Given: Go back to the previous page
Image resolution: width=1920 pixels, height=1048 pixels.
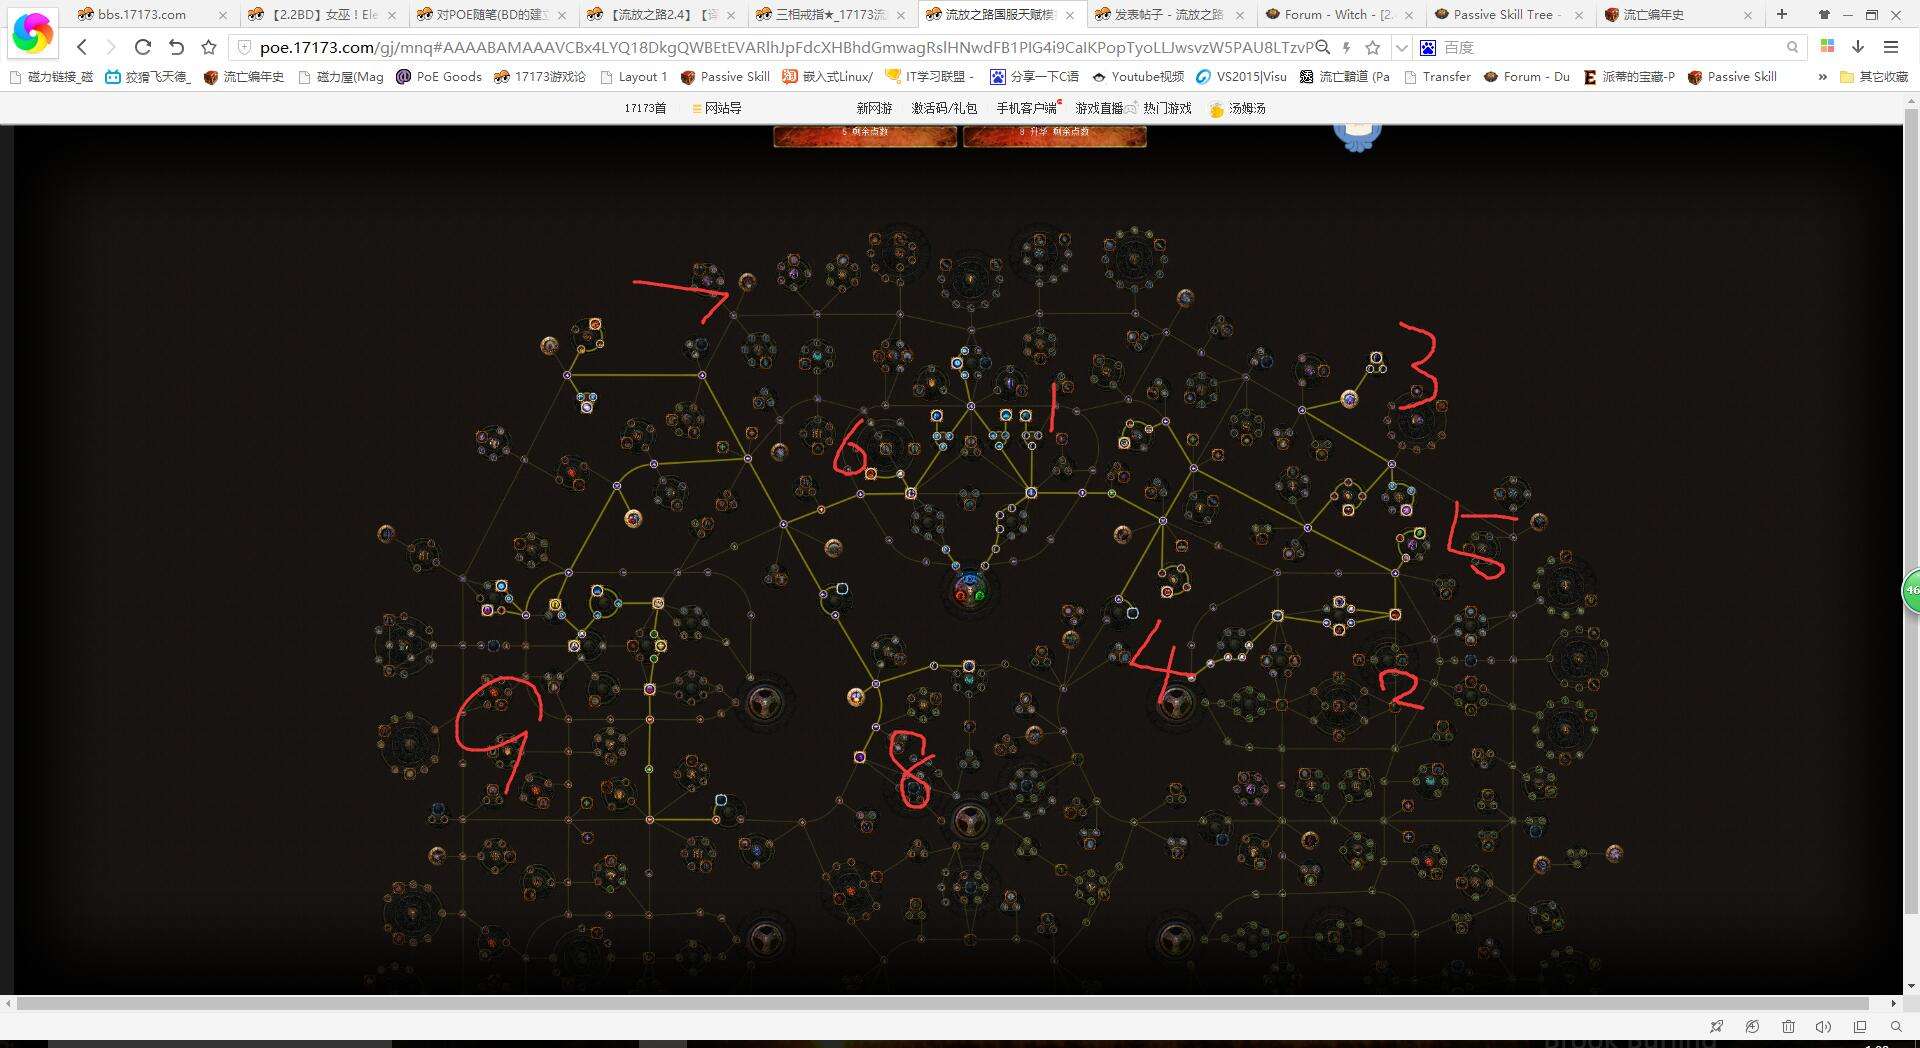Looking at the screenshot, I should tap(82, 47).
